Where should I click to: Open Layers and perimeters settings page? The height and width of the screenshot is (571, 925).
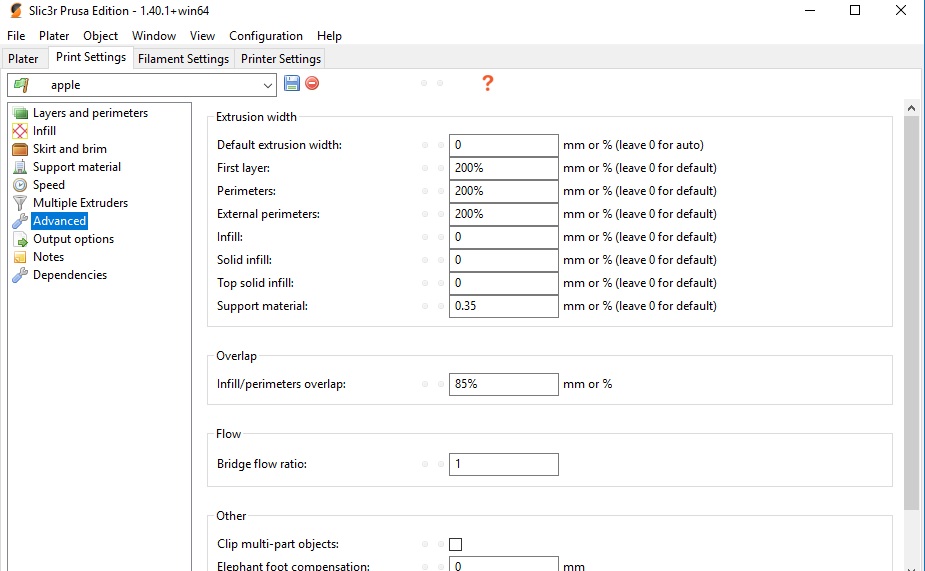pos(89,113)
